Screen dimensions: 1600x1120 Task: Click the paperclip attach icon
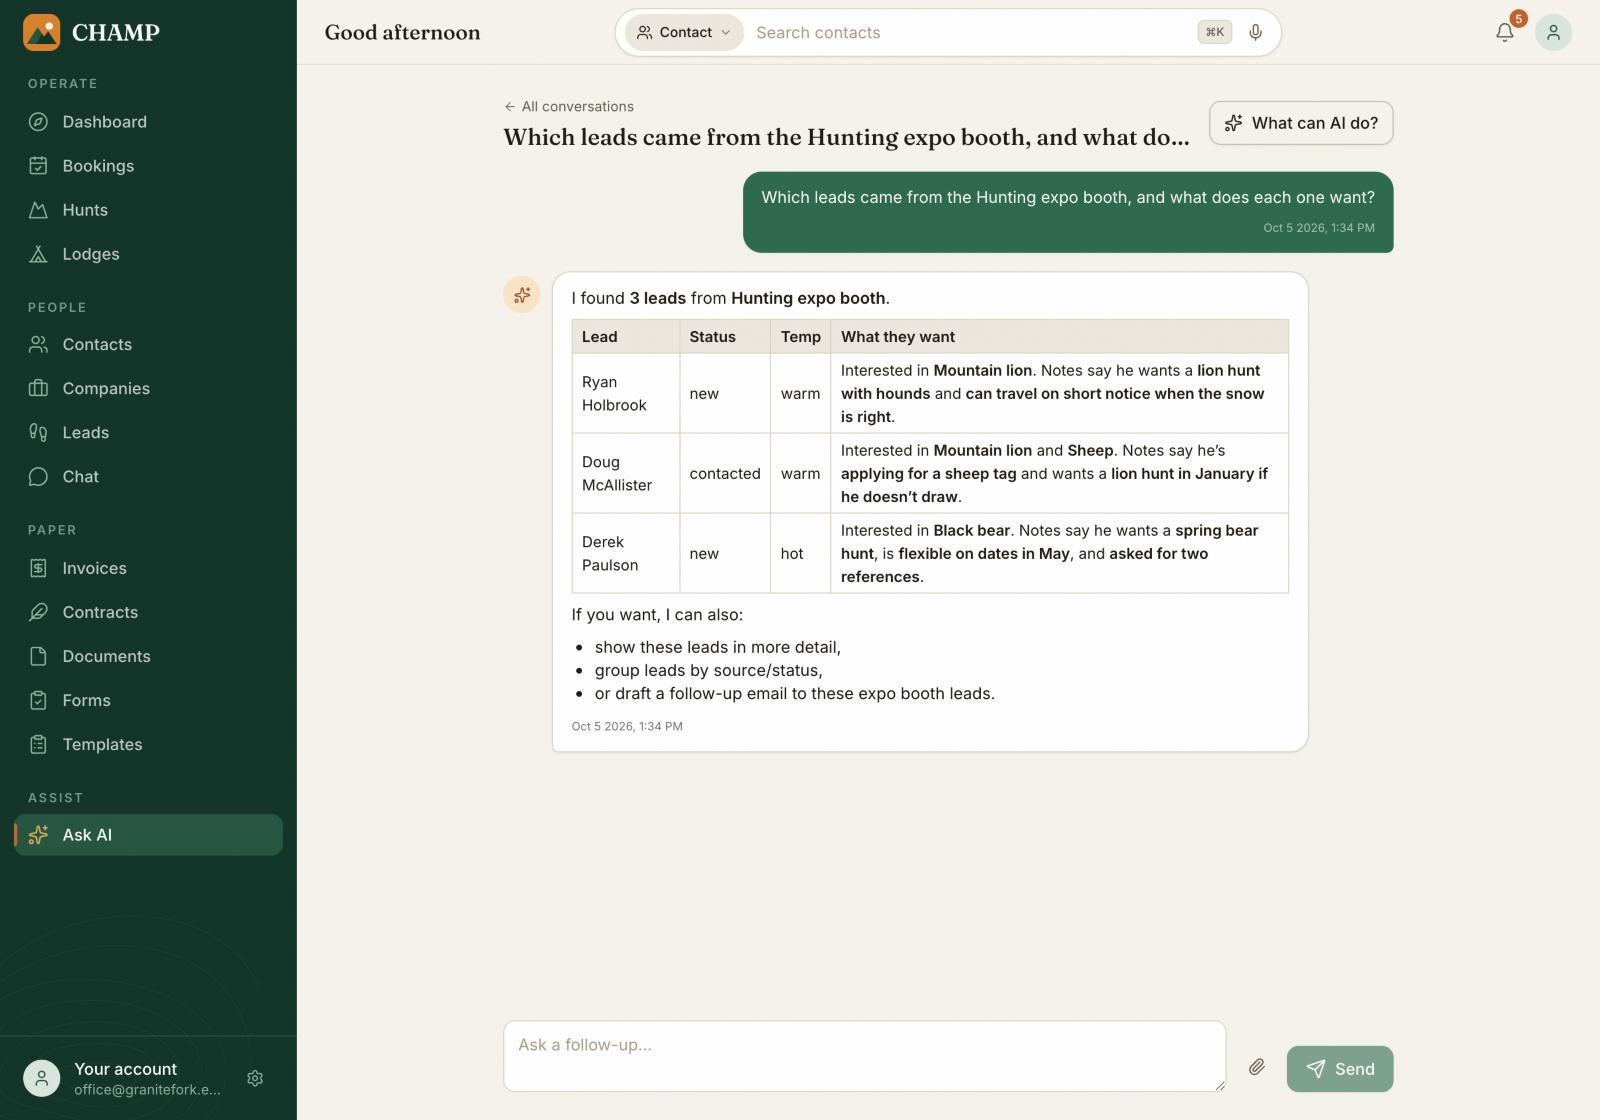[x=1257, y=1067]
